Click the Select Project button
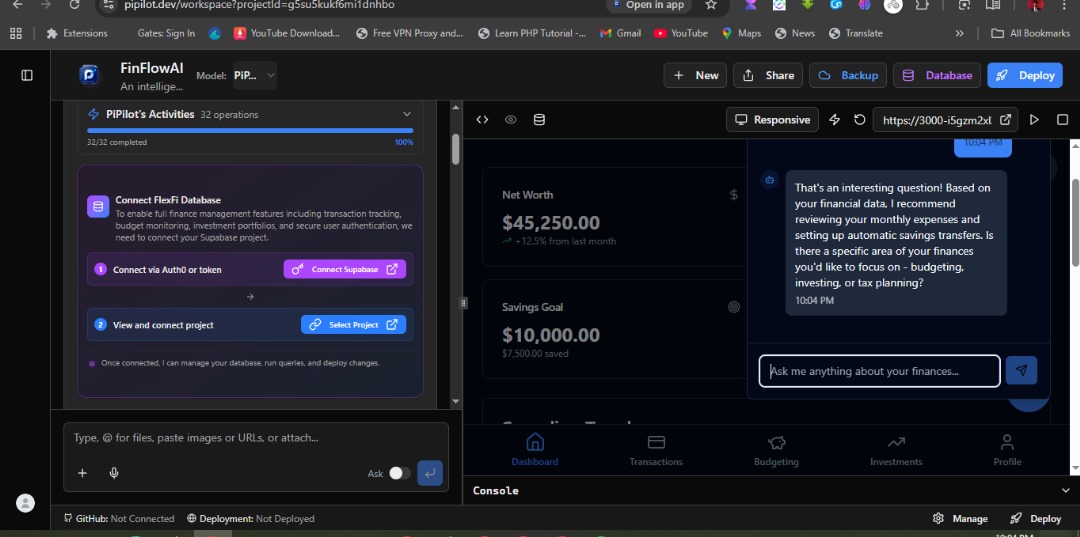This screenshot has height=537, width=1080. pyautogui.click(x=353, y=325)
